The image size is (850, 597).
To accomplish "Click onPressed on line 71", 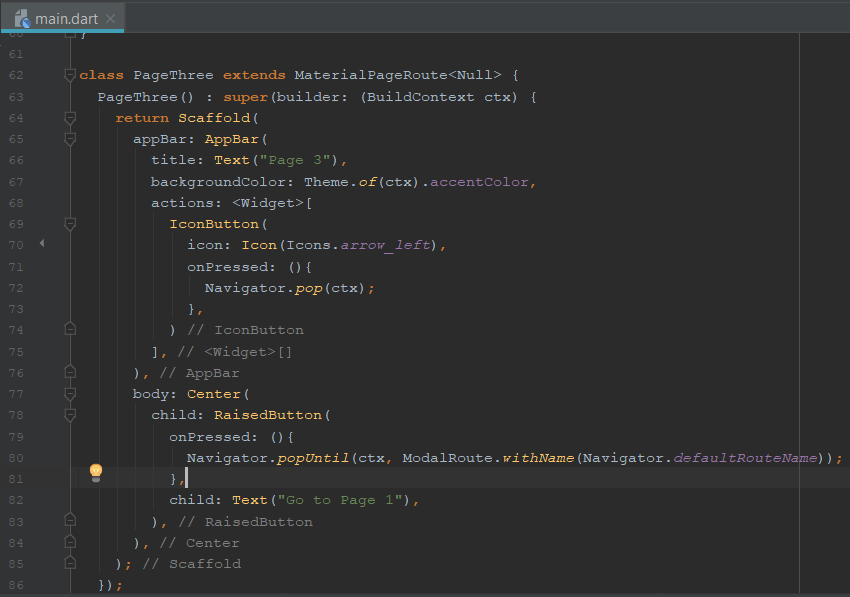I will pos(227,267).
